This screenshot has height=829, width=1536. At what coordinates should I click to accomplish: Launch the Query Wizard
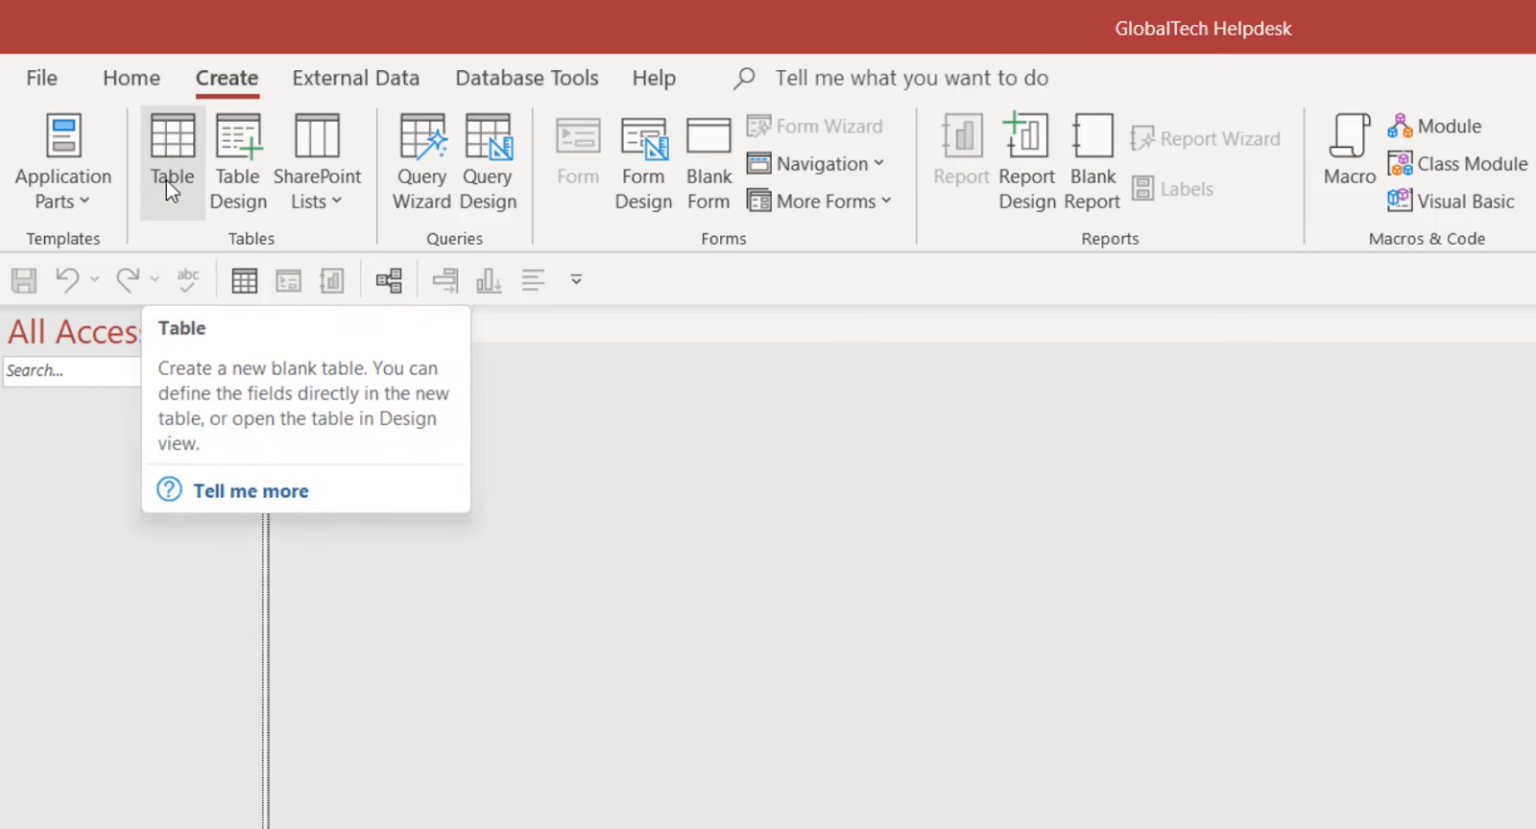click(421, 160)
